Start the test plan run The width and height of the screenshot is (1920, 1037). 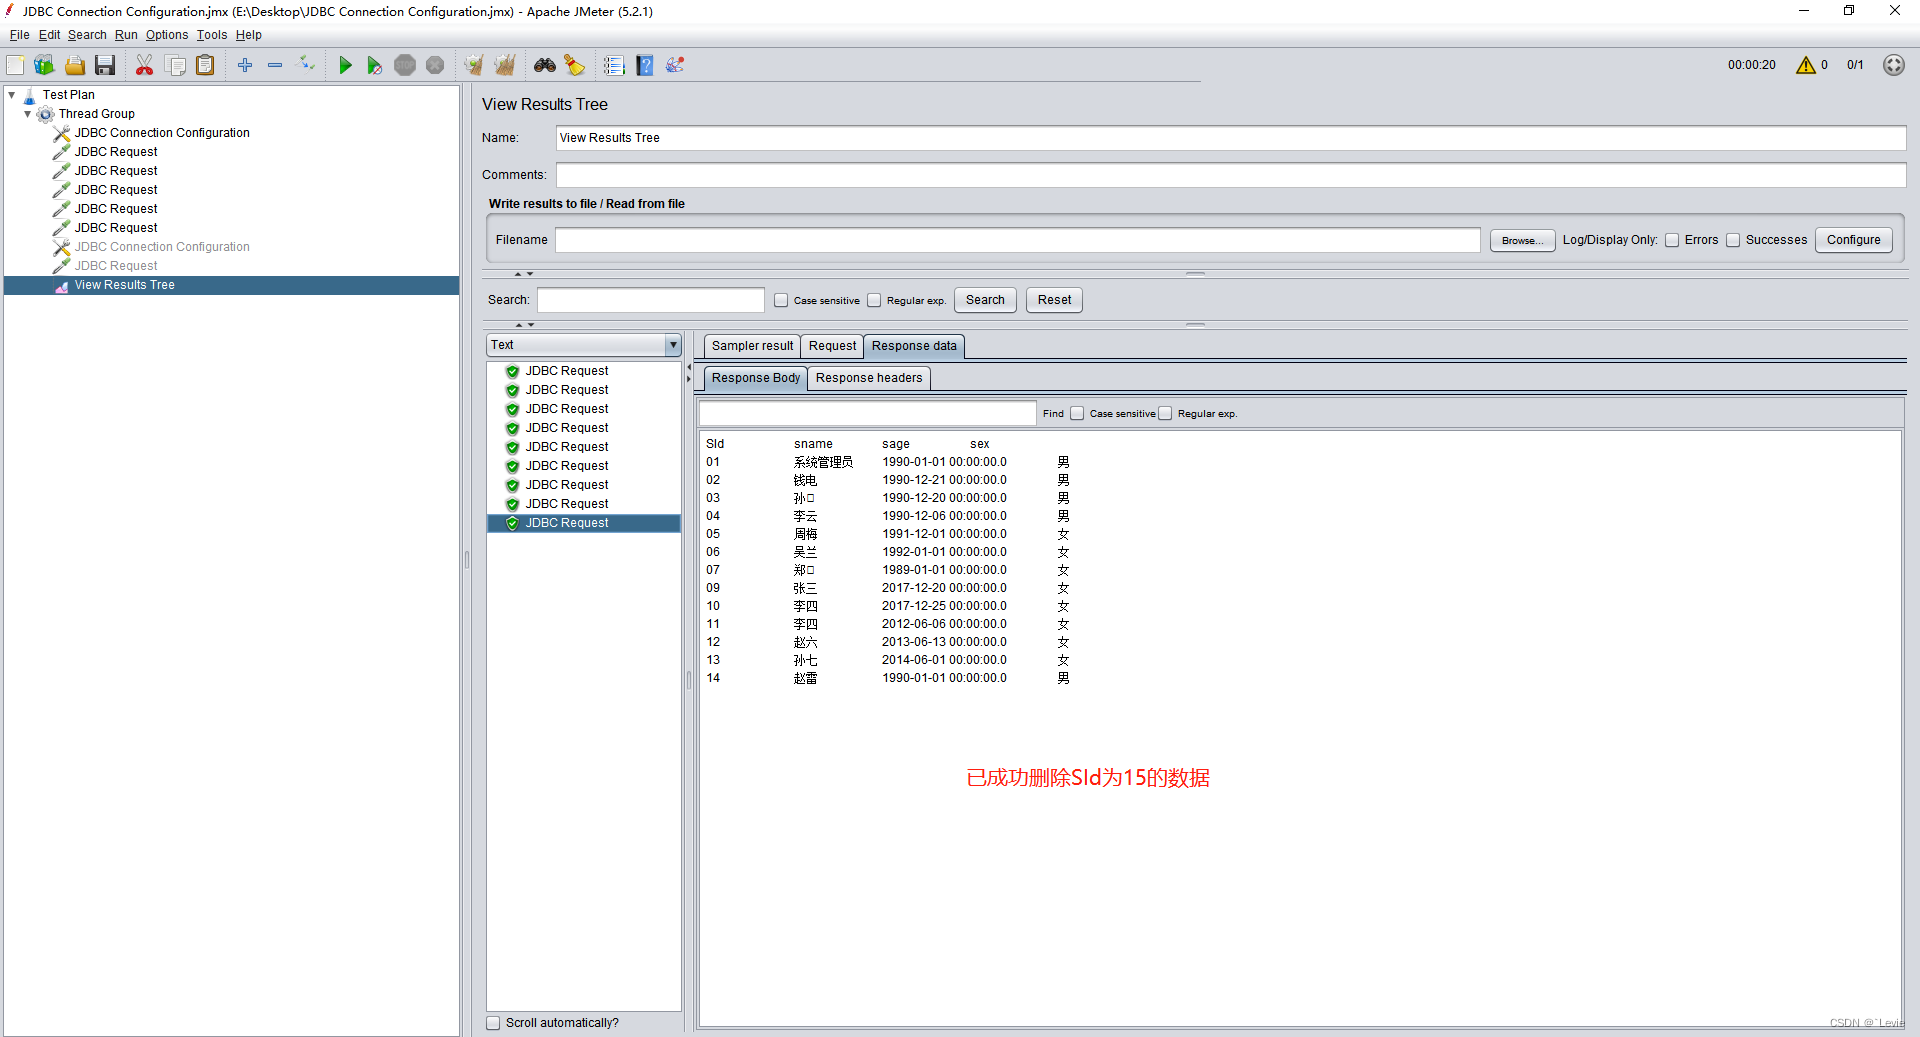[x=345, y=65]
